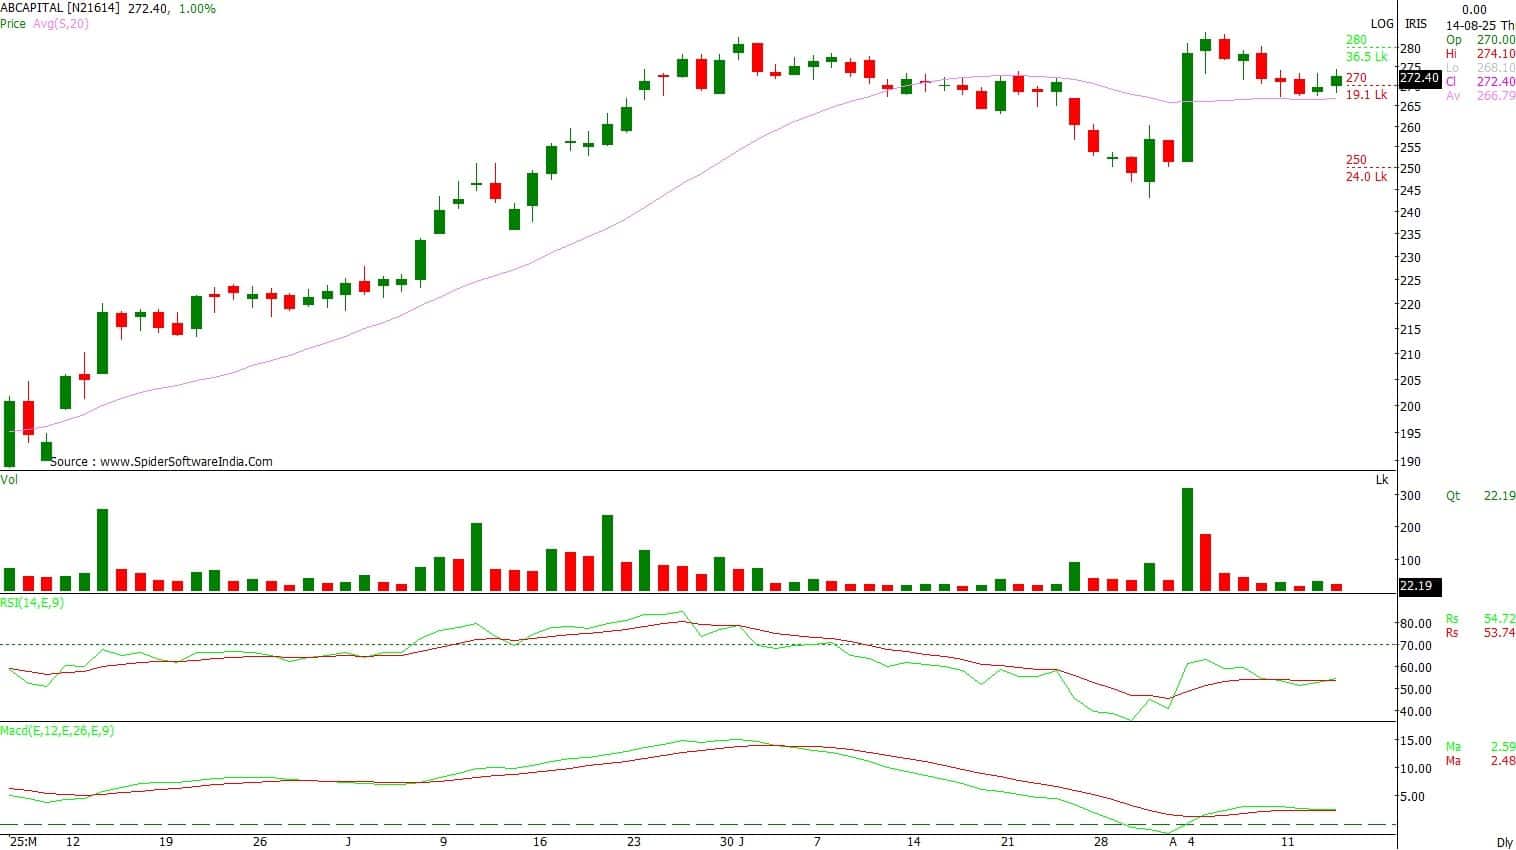Click the Vol panel label
Viewport: 1516px width, 850px height.
(x=10, y=480)
